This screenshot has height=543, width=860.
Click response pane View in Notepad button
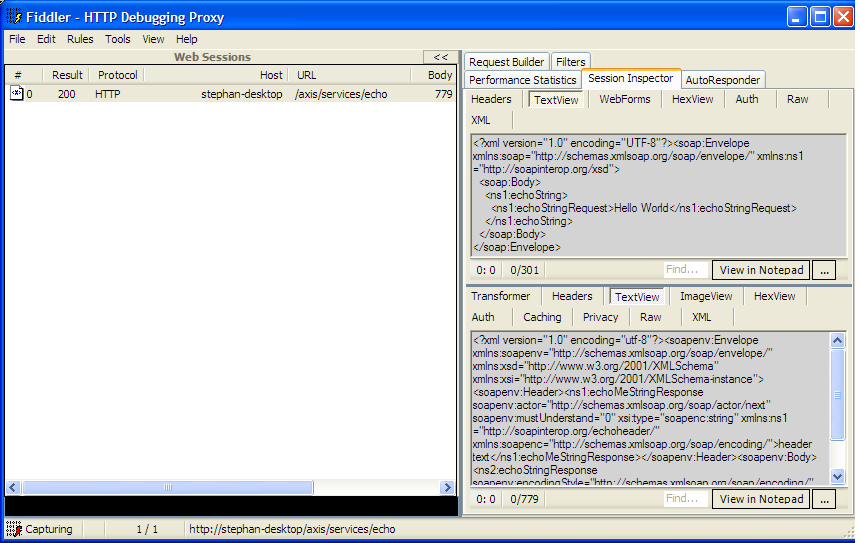(x=761, y=499)
